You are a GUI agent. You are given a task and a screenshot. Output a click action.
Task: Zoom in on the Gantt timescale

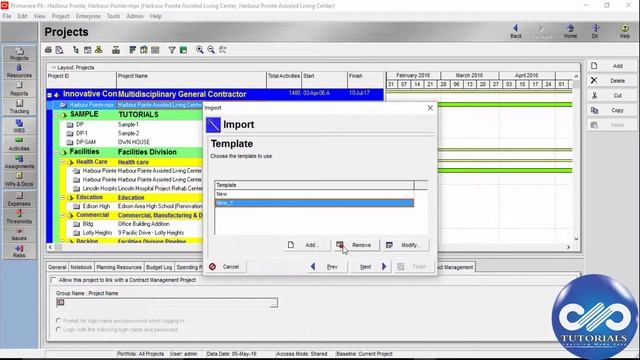200,50
